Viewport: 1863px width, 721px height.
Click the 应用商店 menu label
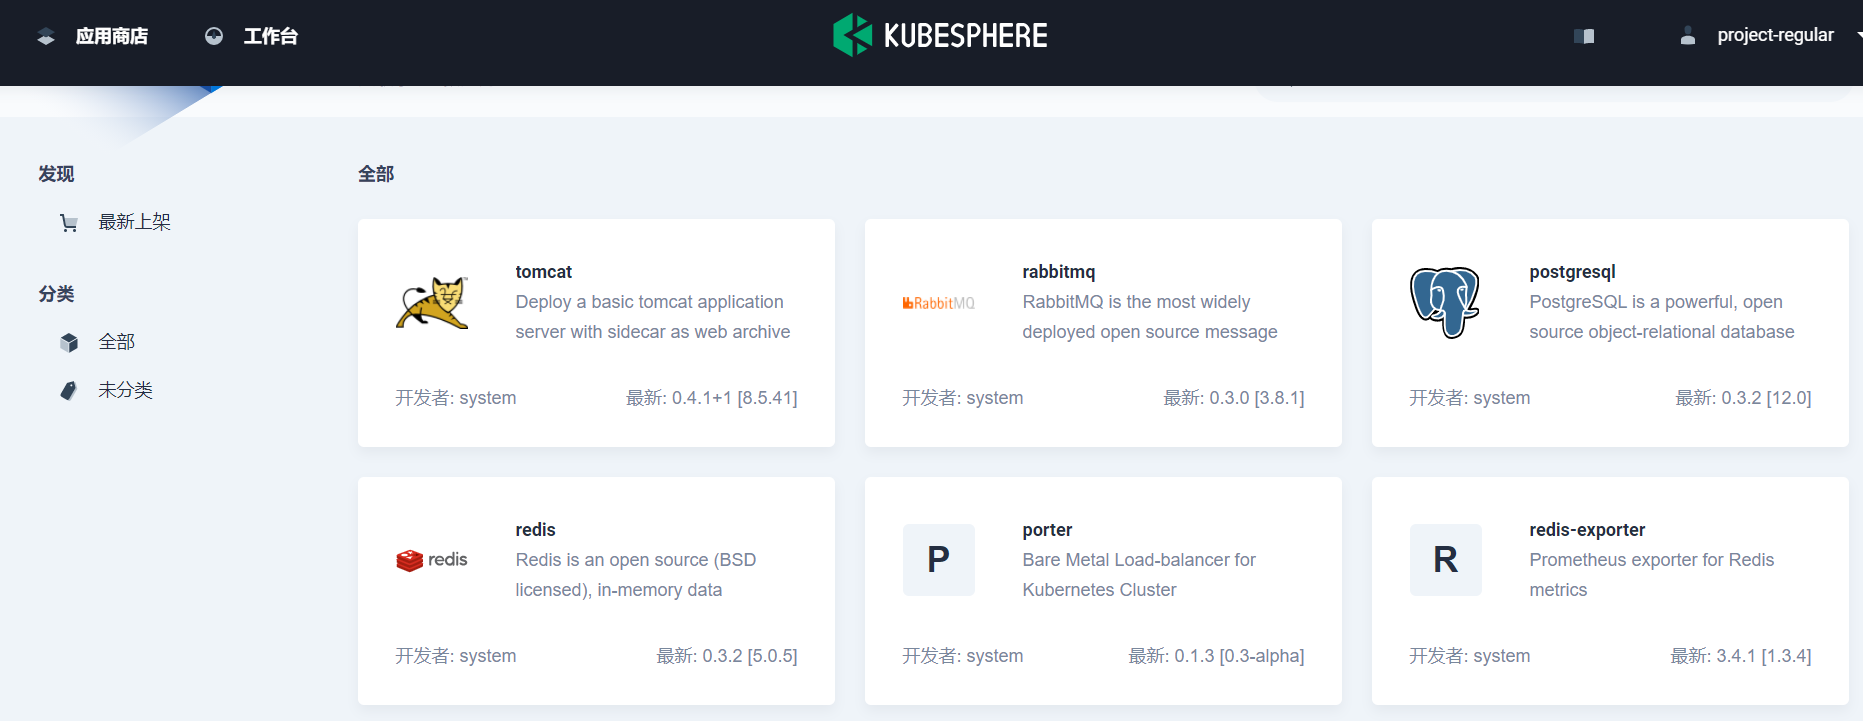point(112,37)
